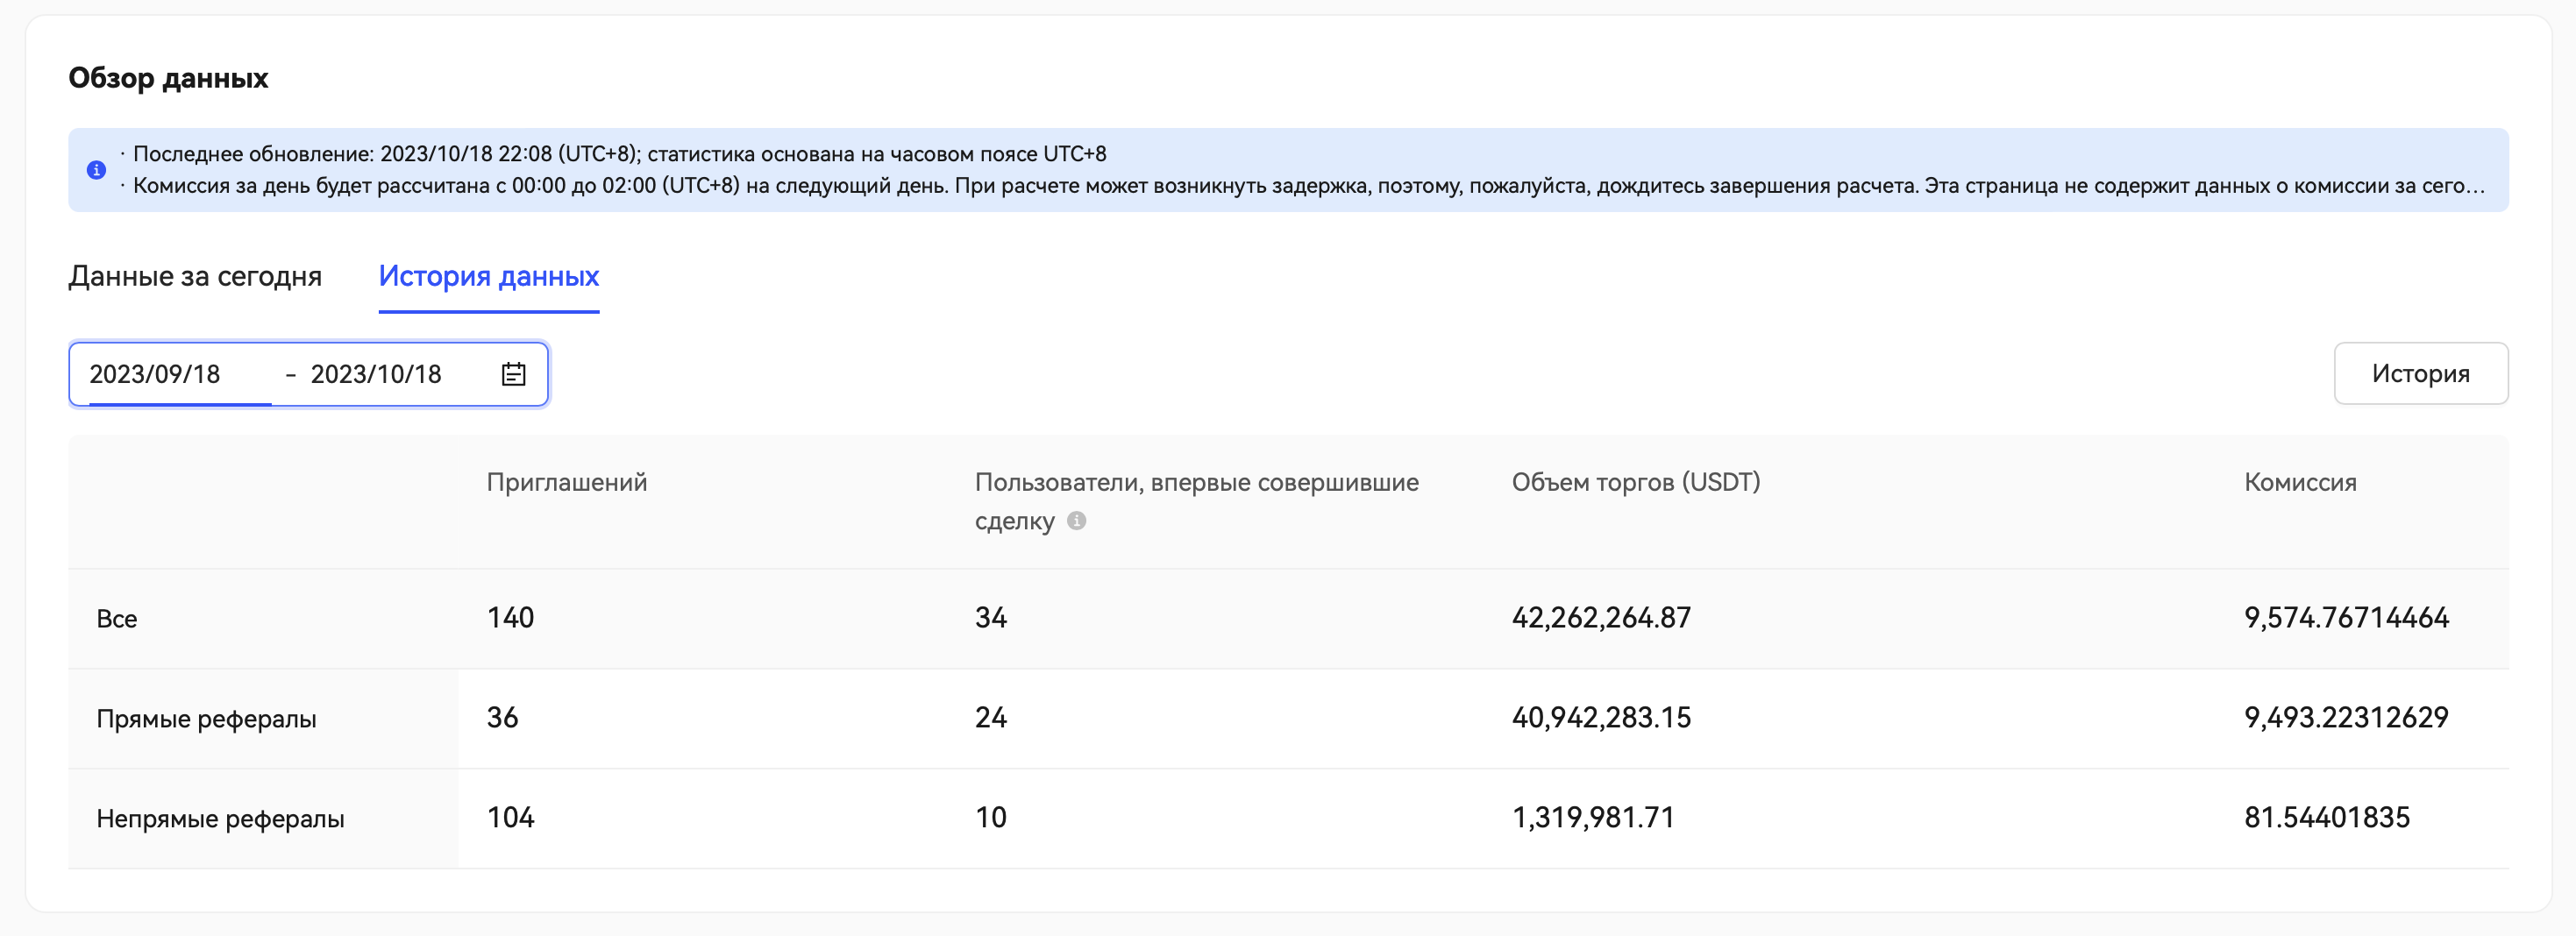Select the Непрямые рефералы row label

pos(220,819)
